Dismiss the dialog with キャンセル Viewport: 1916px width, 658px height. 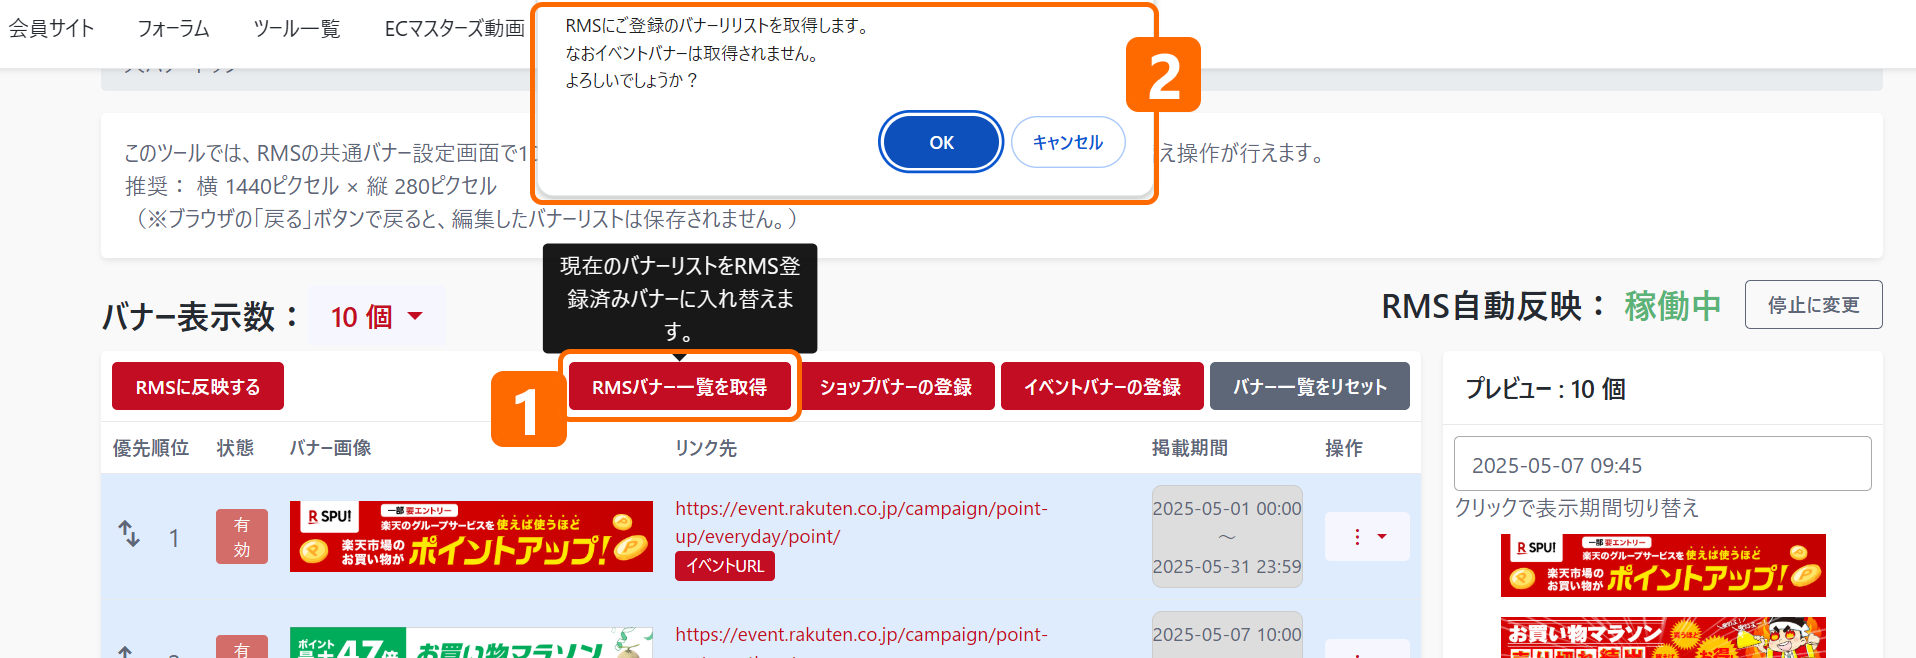click(1068, 142)
